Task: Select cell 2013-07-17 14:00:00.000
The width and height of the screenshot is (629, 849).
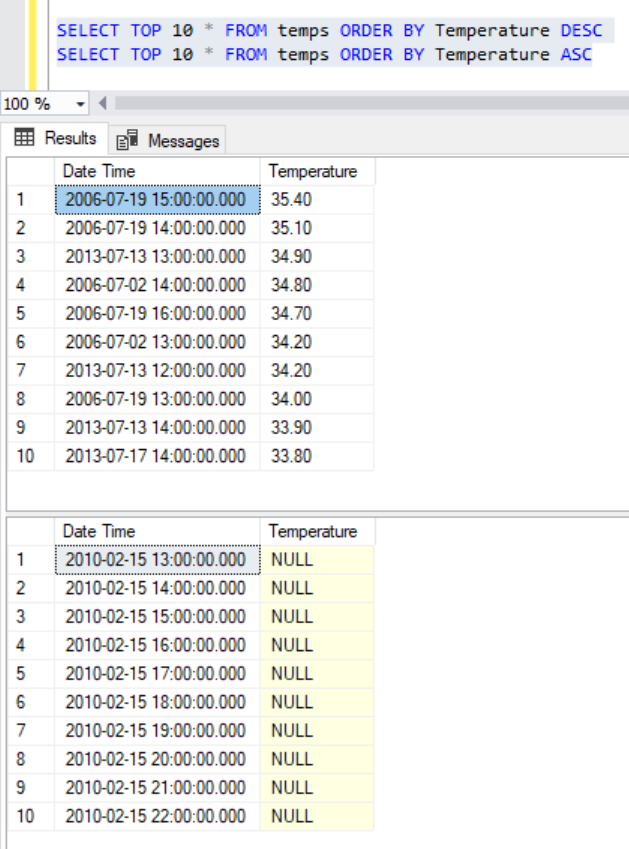Action: pos(157,456)
